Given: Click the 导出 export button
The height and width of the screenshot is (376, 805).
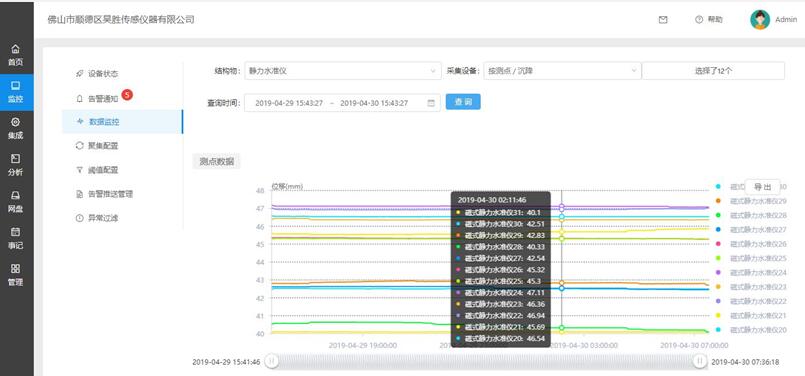Looking at the screenshot, I should click(763, 186).
